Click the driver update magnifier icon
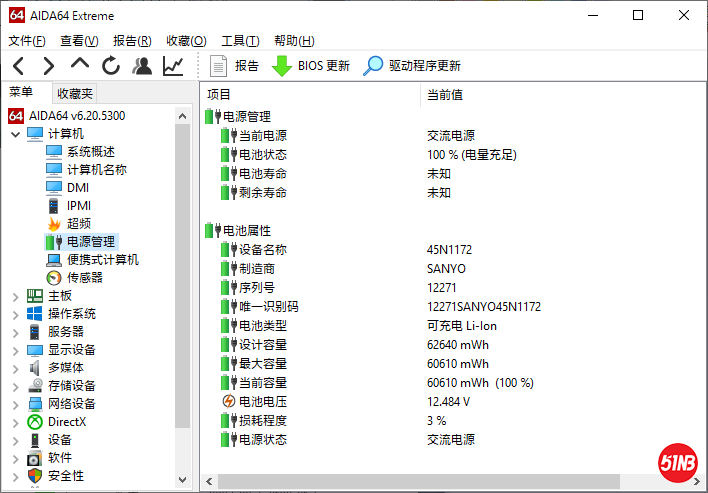 click(x=373, y=66)
